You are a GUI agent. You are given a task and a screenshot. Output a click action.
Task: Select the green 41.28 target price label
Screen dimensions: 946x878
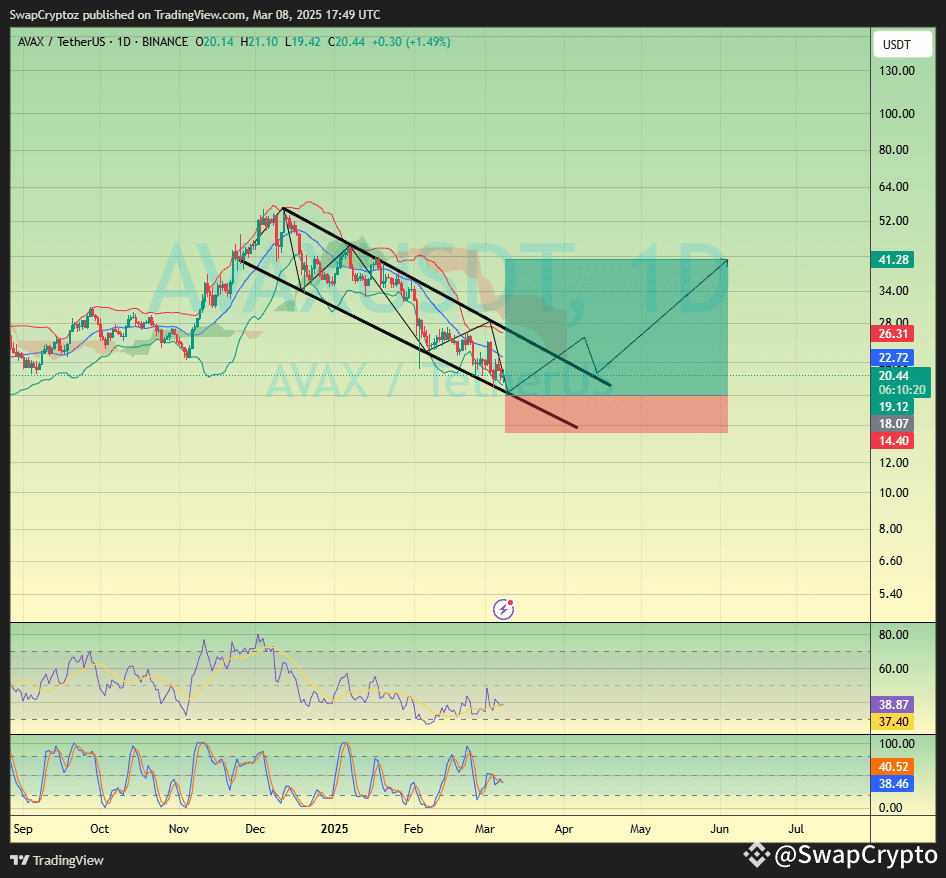[x=892, y=259]
